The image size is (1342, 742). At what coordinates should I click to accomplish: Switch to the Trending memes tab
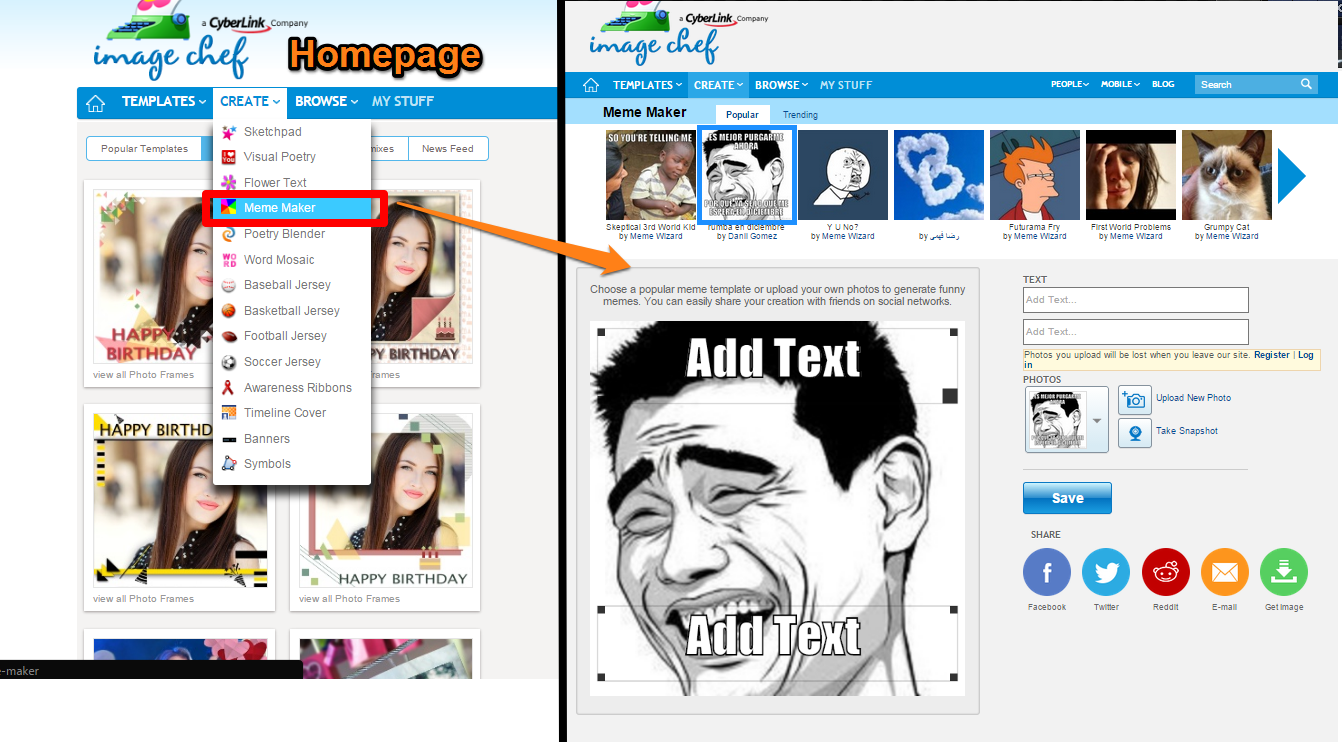[x=800, y=115]
